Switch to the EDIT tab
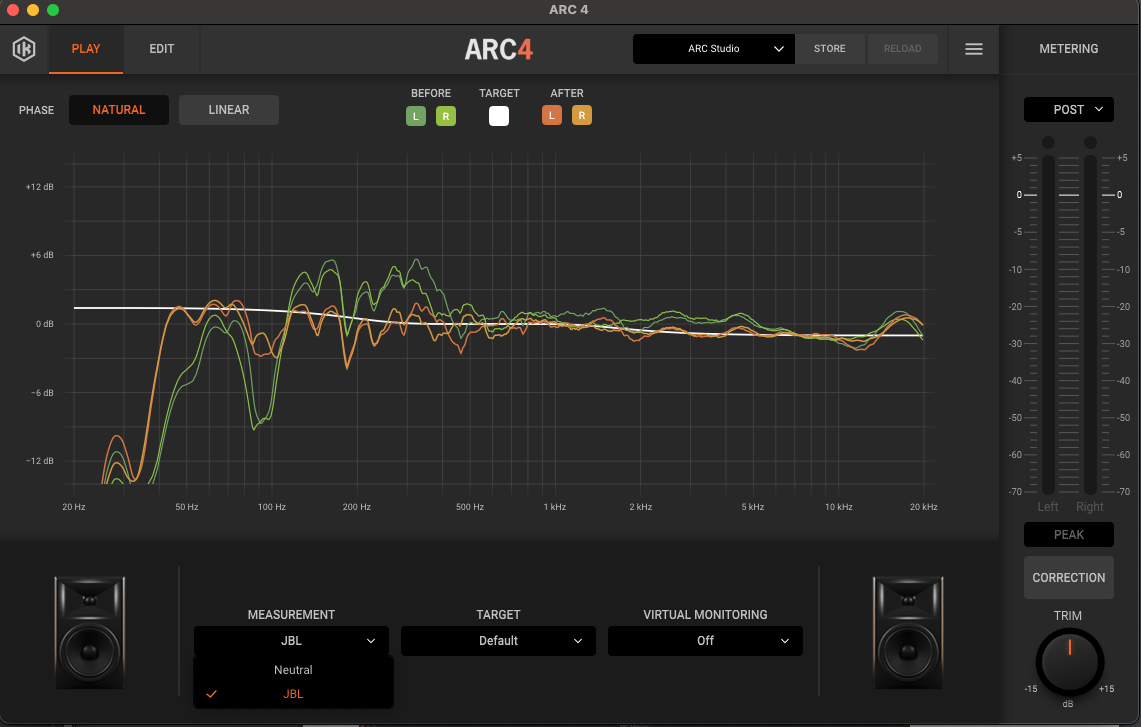Screen dimensions: 1141x727 click(x=162, y=49)
